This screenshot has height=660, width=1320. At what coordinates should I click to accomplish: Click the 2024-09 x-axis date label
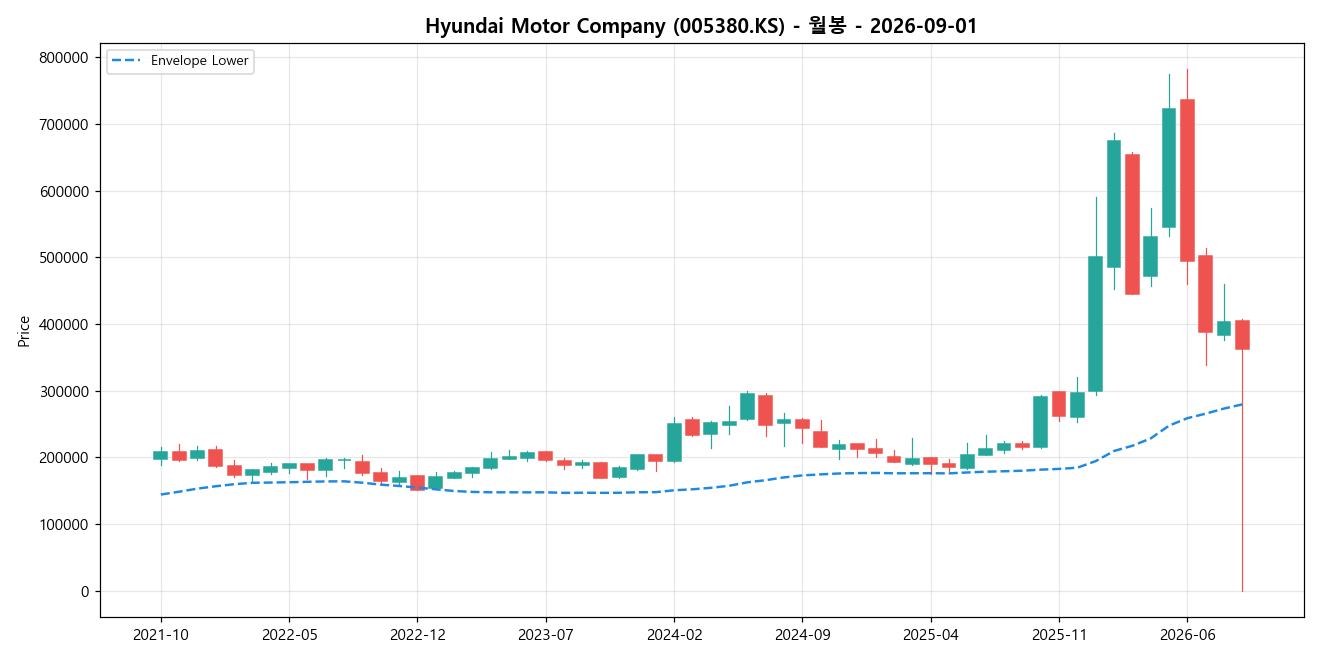point(802,634)
